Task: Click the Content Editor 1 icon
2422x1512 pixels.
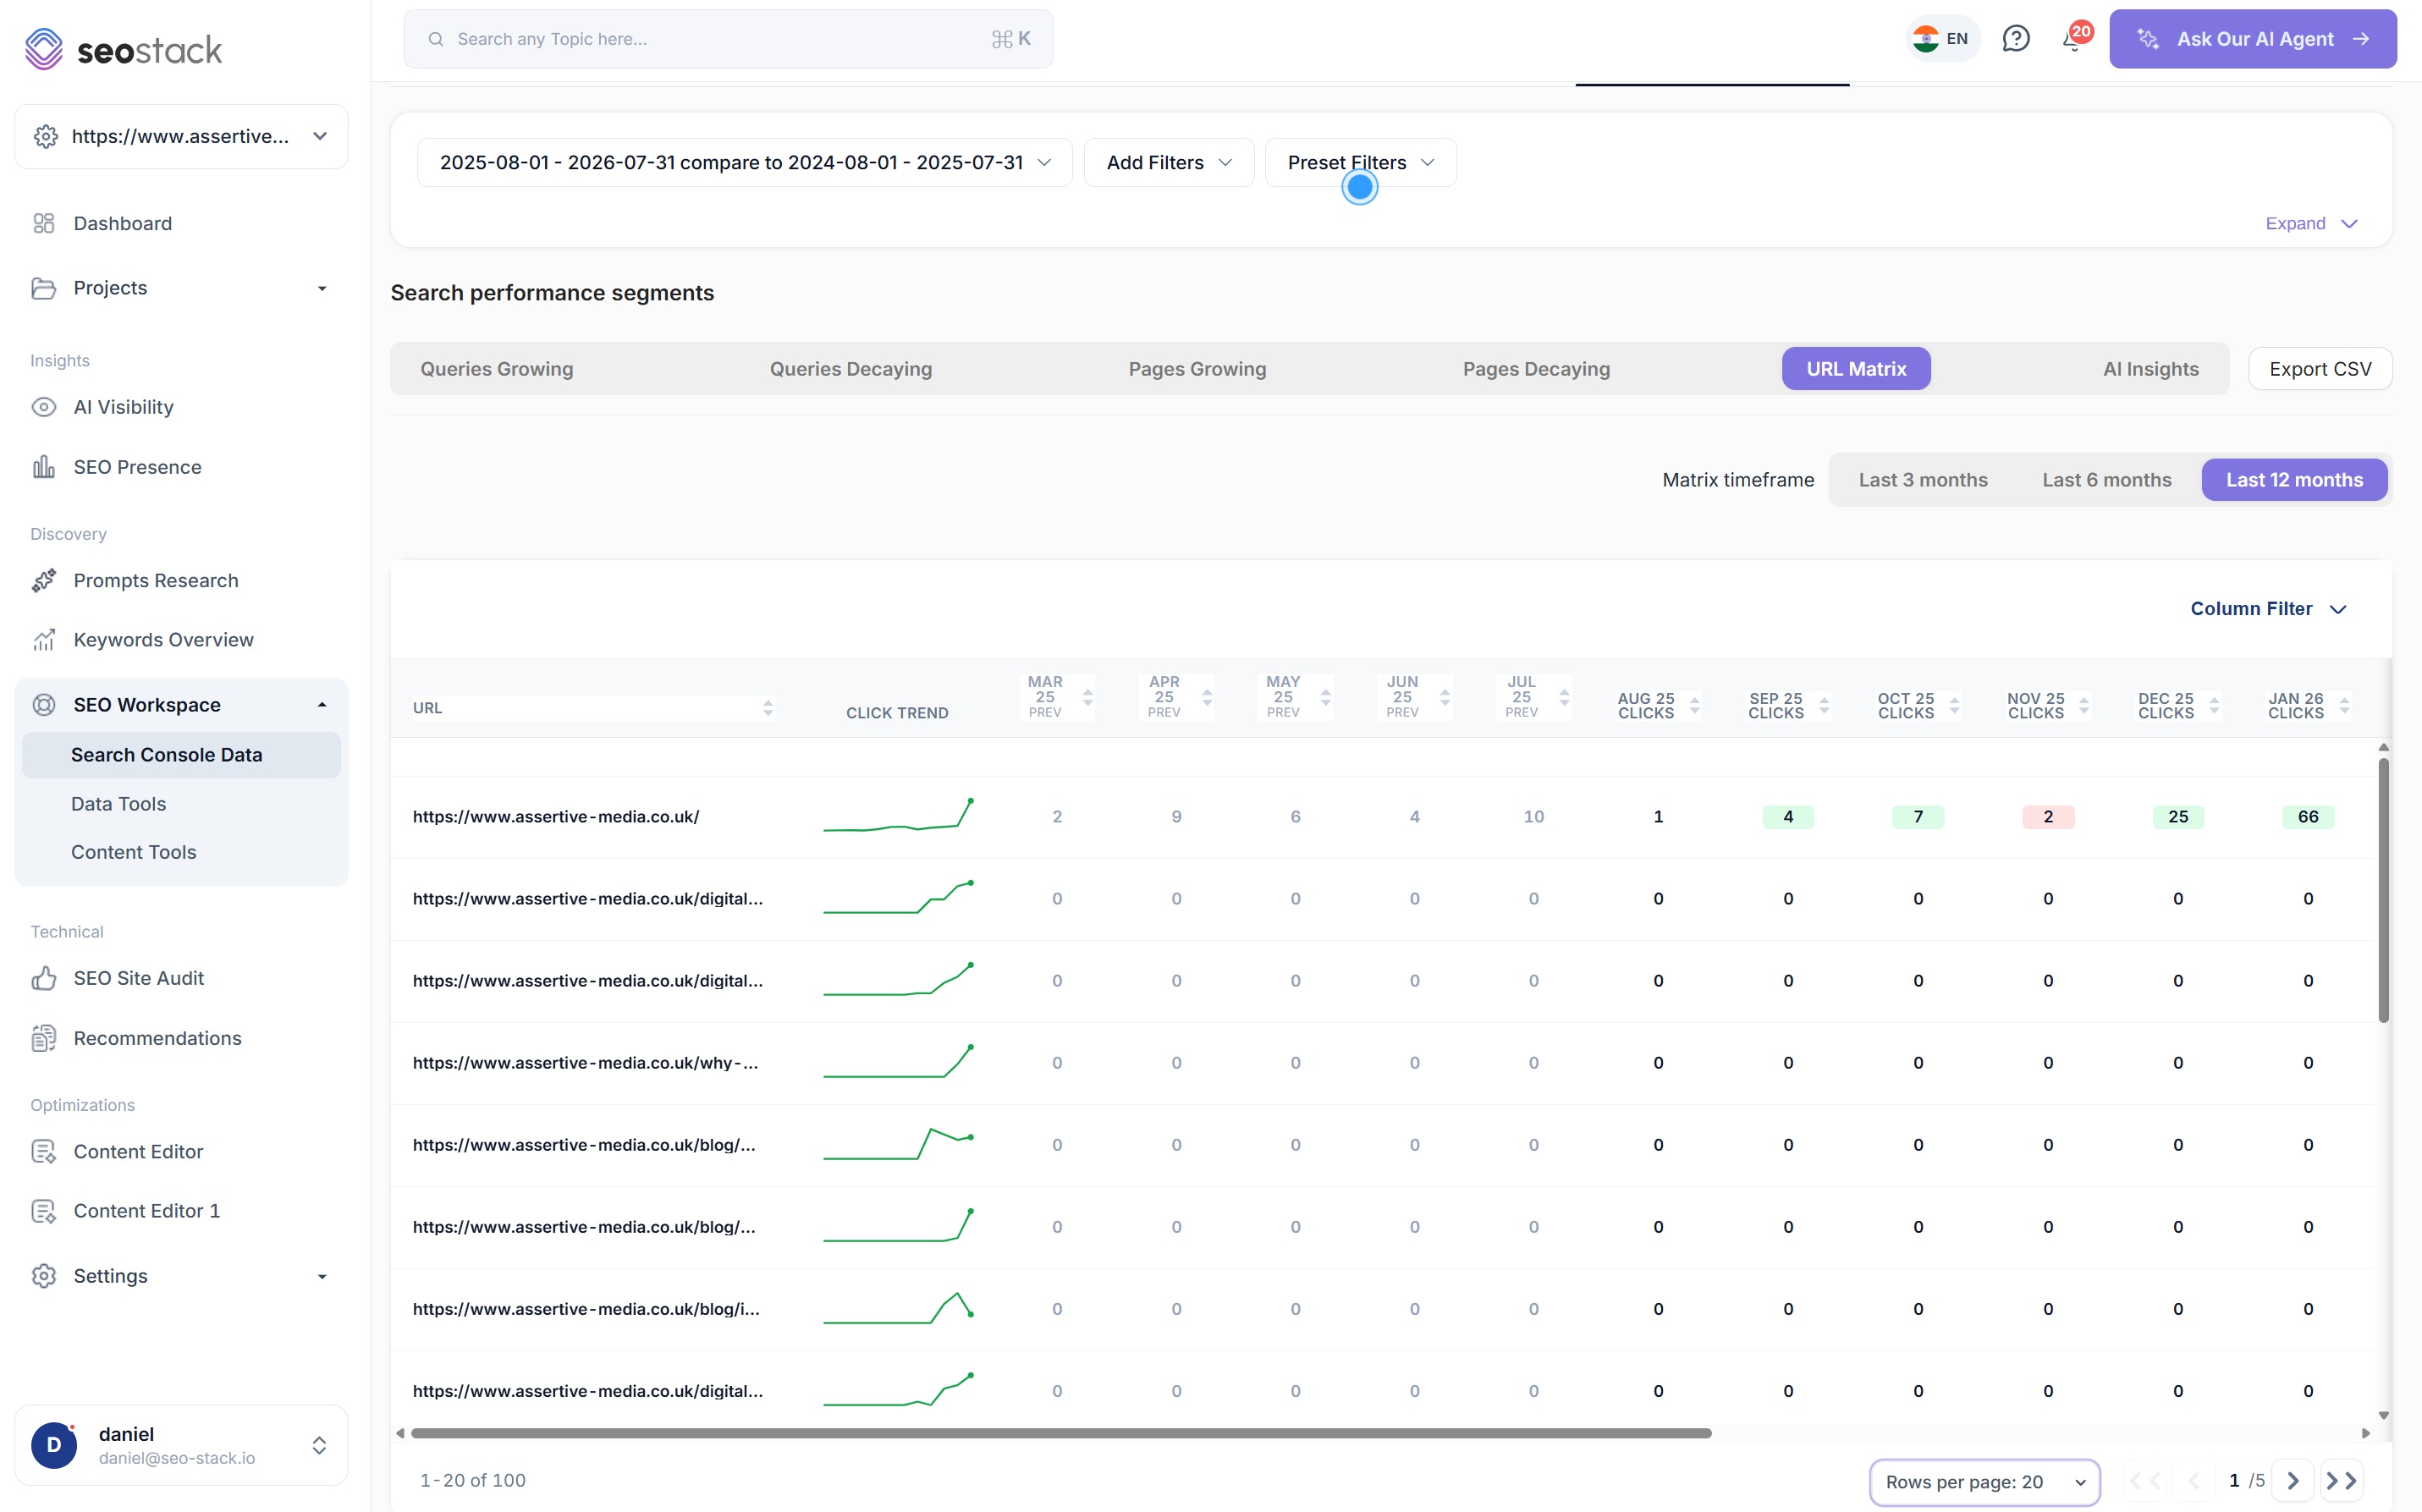Action: point(43,1211)
